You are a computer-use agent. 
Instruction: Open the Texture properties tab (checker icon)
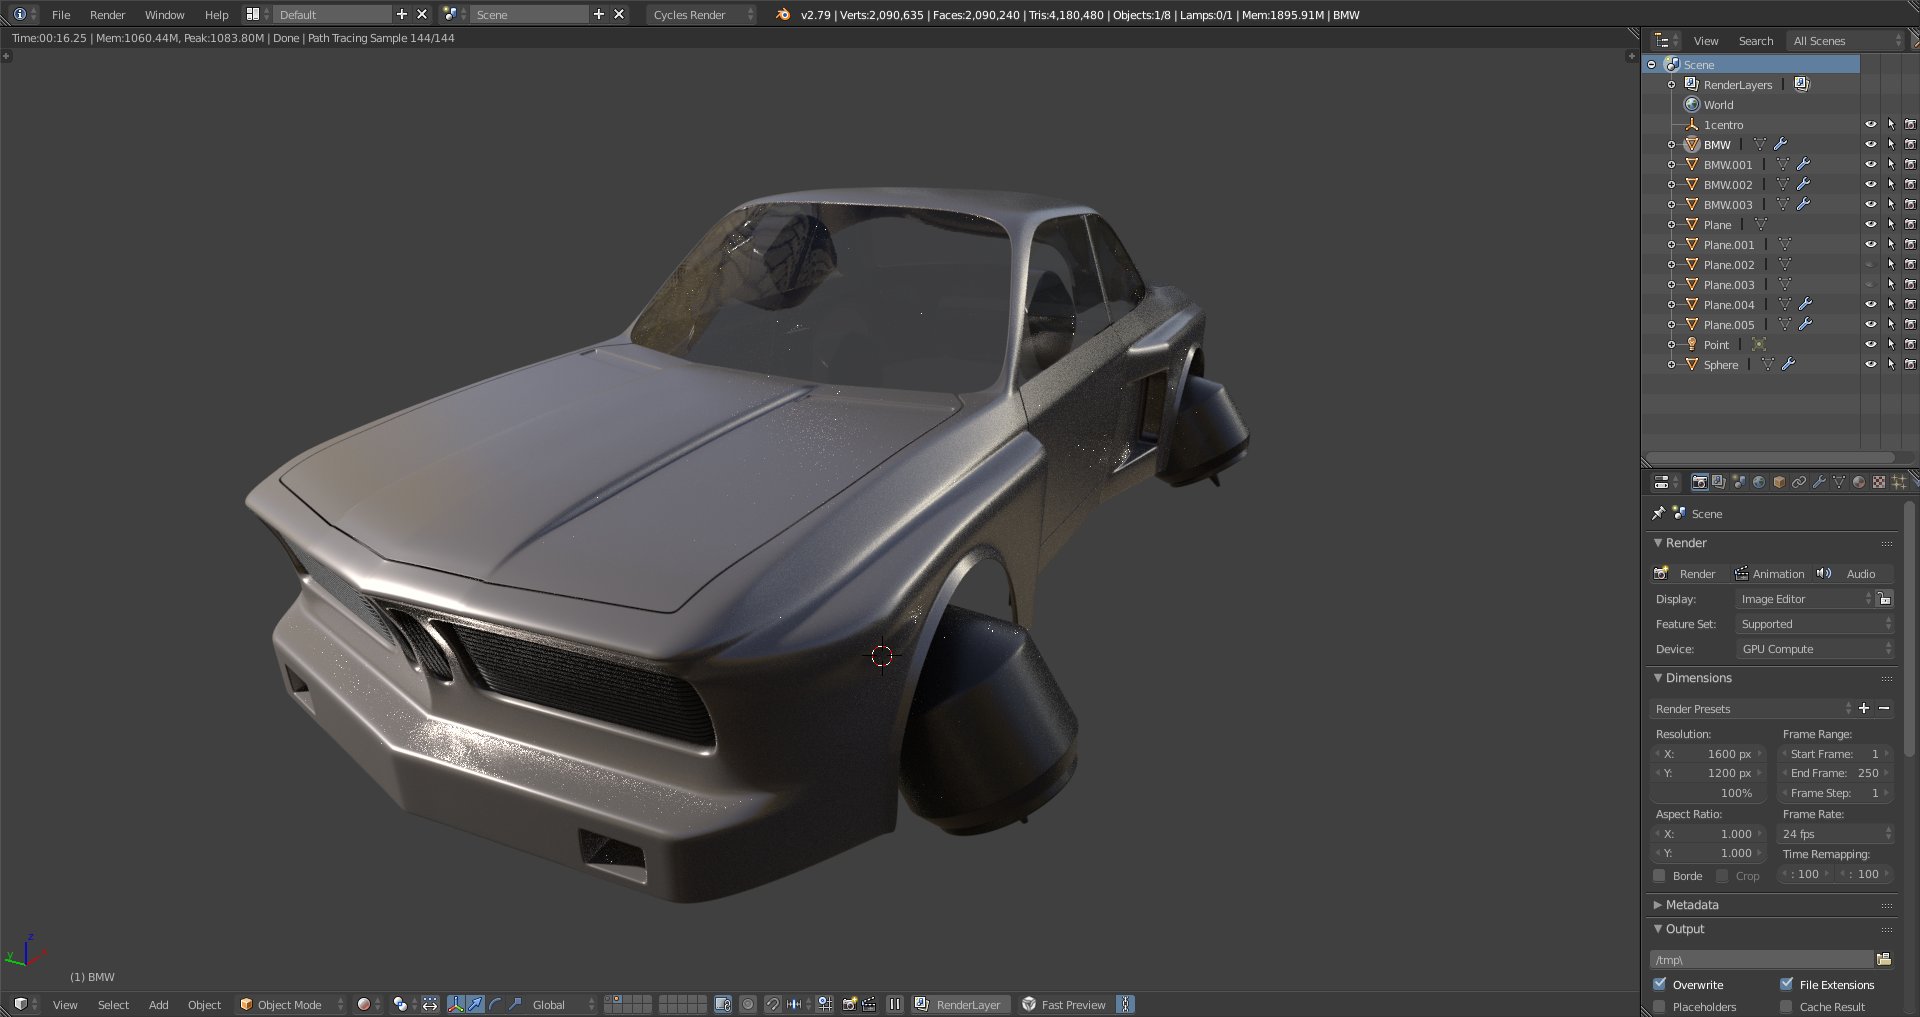coord(1879,482)
